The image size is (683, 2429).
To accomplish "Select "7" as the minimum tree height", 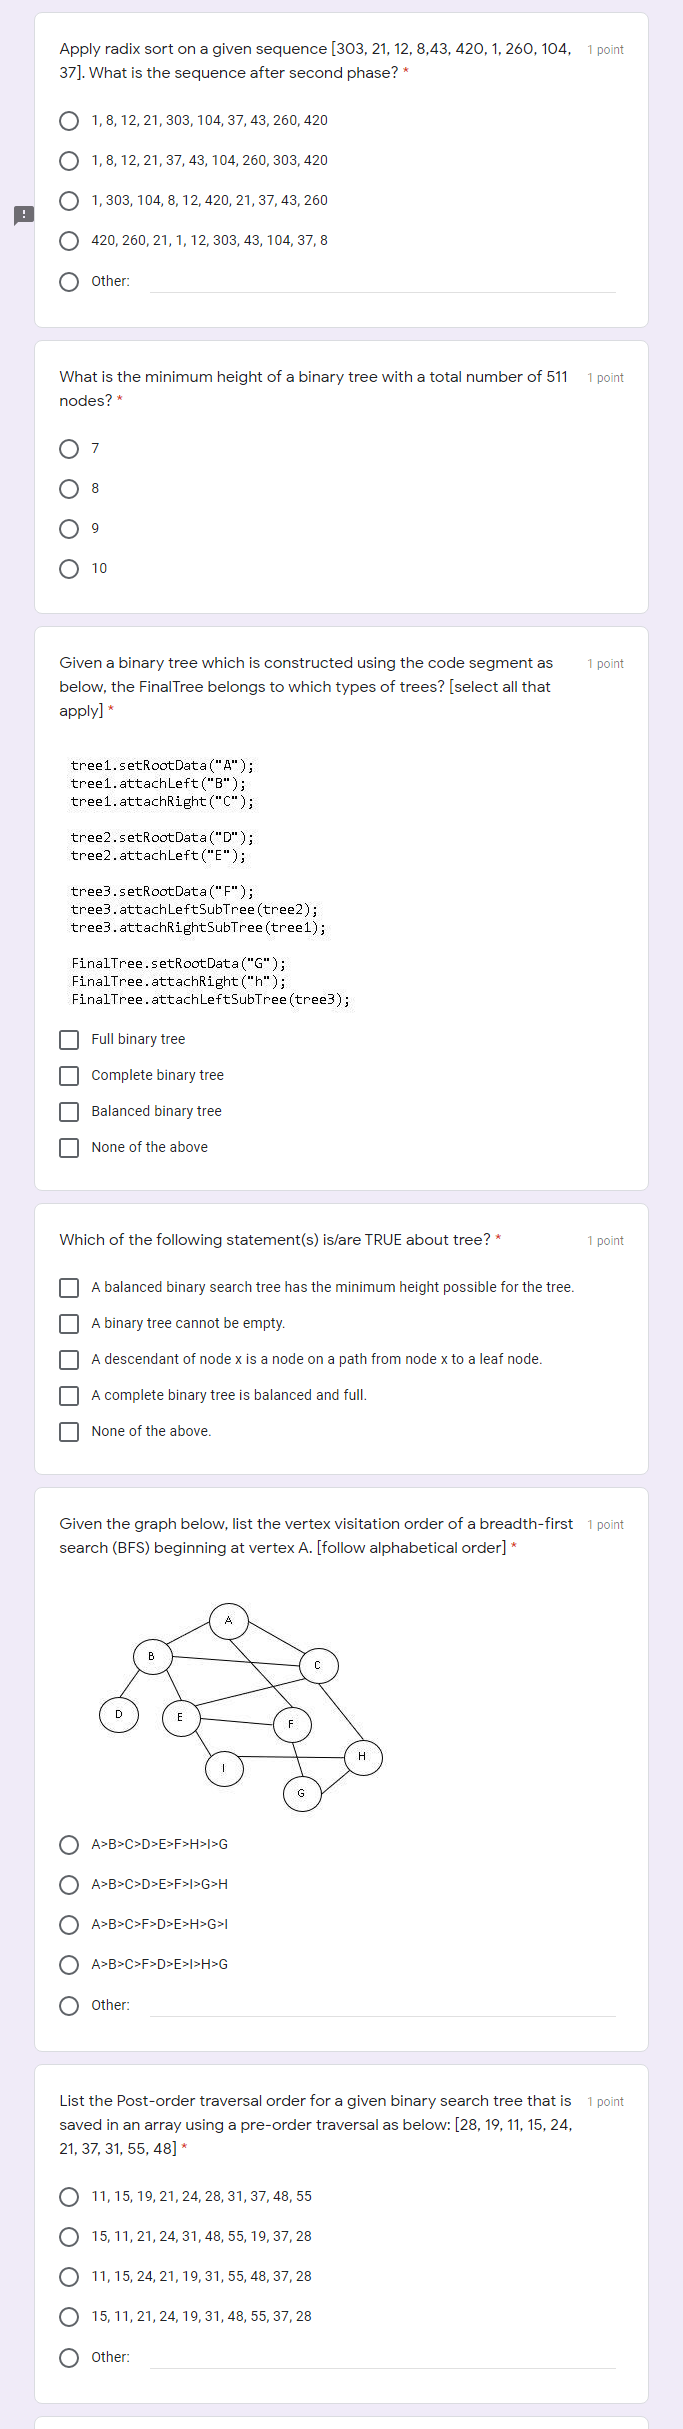I will 69,448.
